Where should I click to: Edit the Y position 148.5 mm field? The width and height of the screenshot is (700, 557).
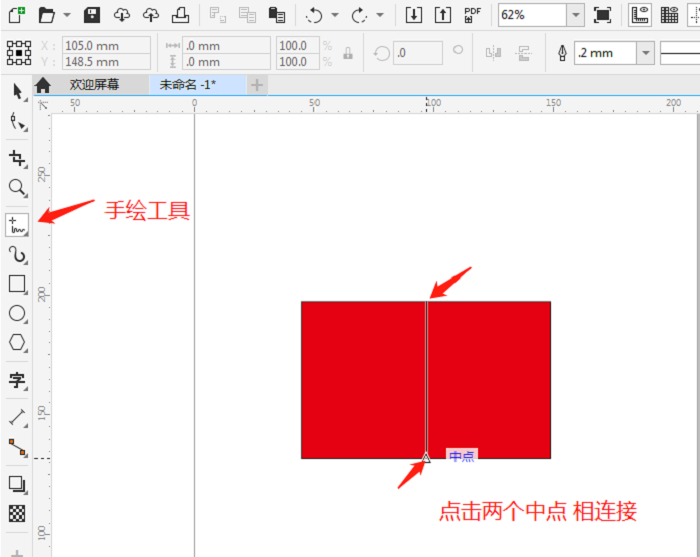106,62
